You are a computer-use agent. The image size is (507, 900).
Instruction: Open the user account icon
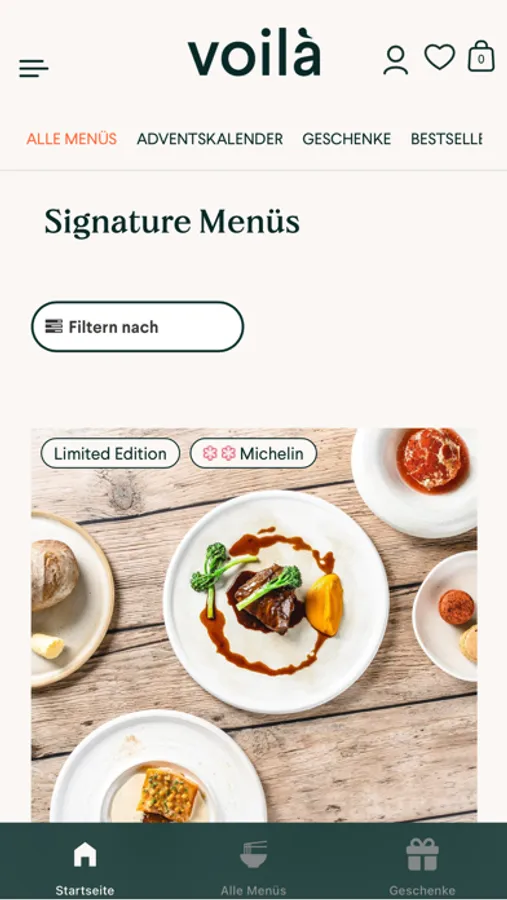tap(396, 60)
